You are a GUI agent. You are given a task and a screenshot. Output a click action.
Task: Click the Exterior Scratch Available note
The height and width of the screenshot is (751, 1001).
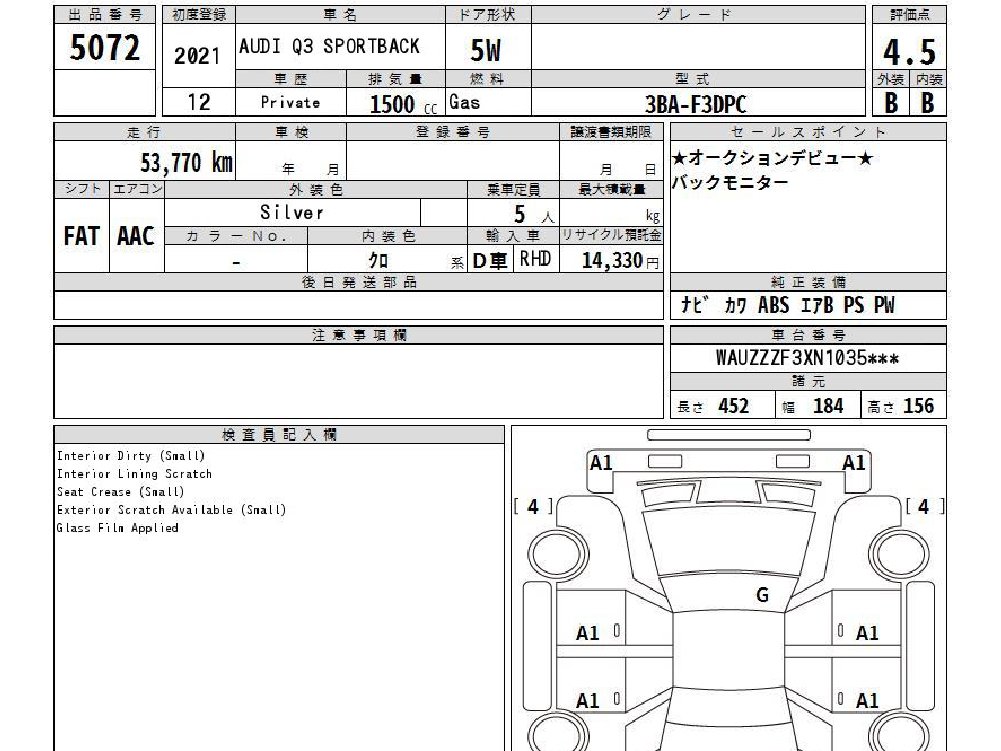click(172, 510)
